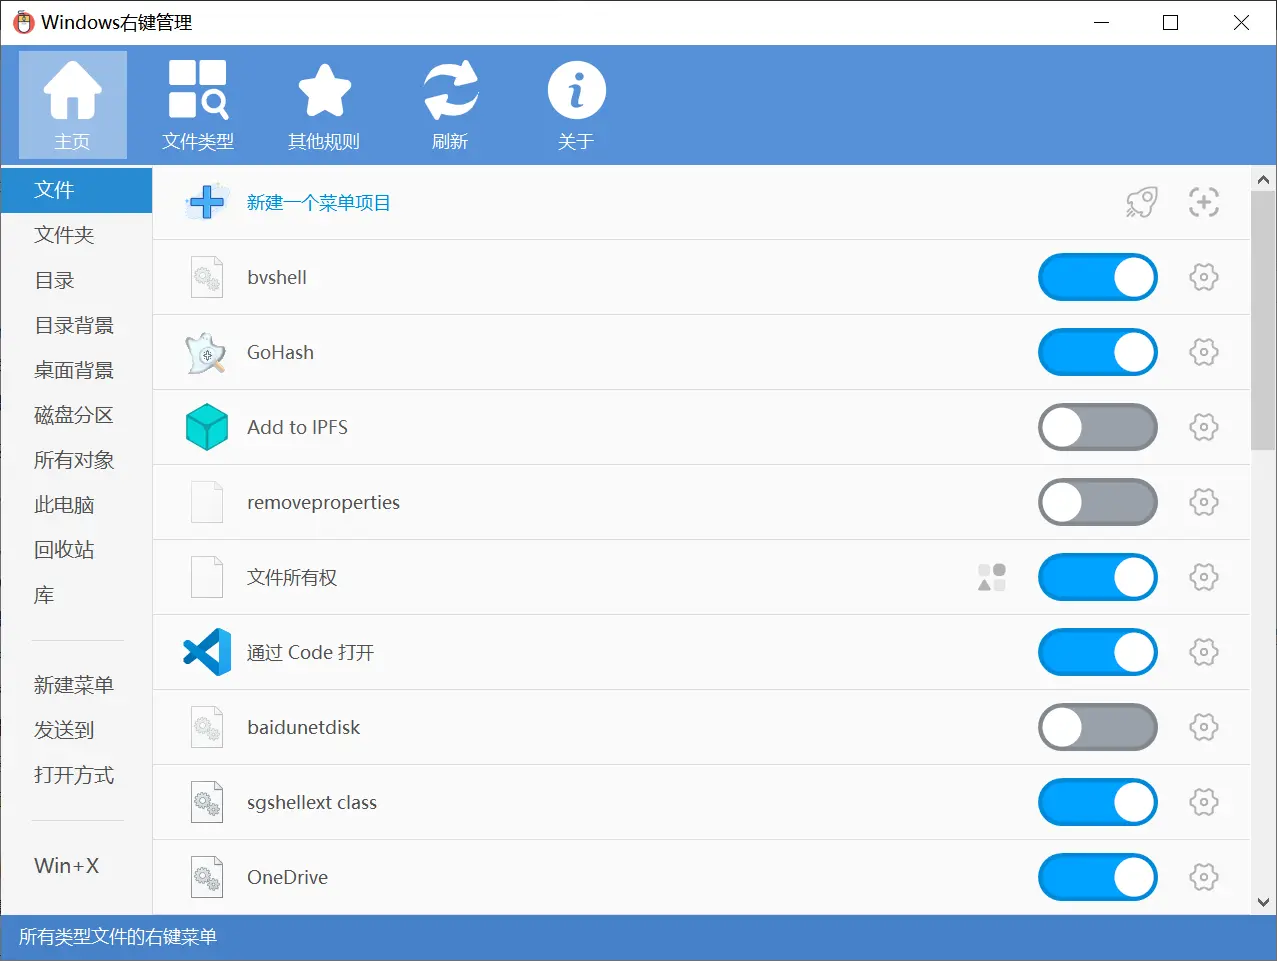1277x961 pixels.
Task: Click the removeproperties list entry
Action: click(701, 502)
